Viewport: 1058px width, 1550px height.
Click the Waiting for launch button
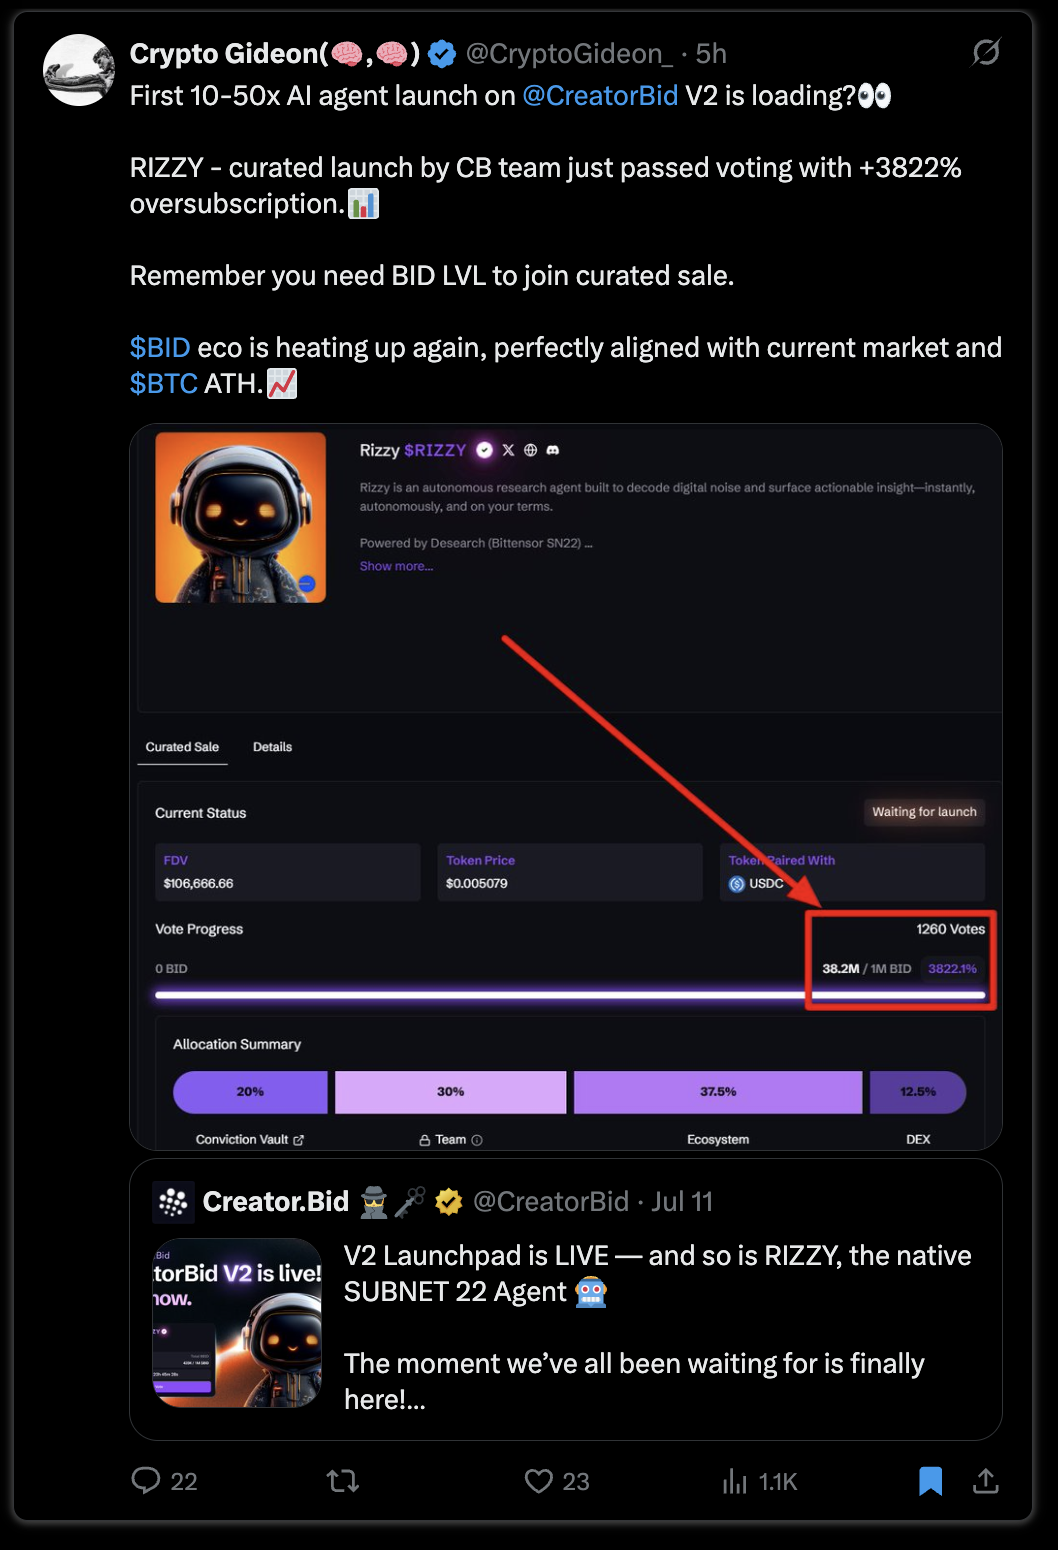click(x=924, y=812)
